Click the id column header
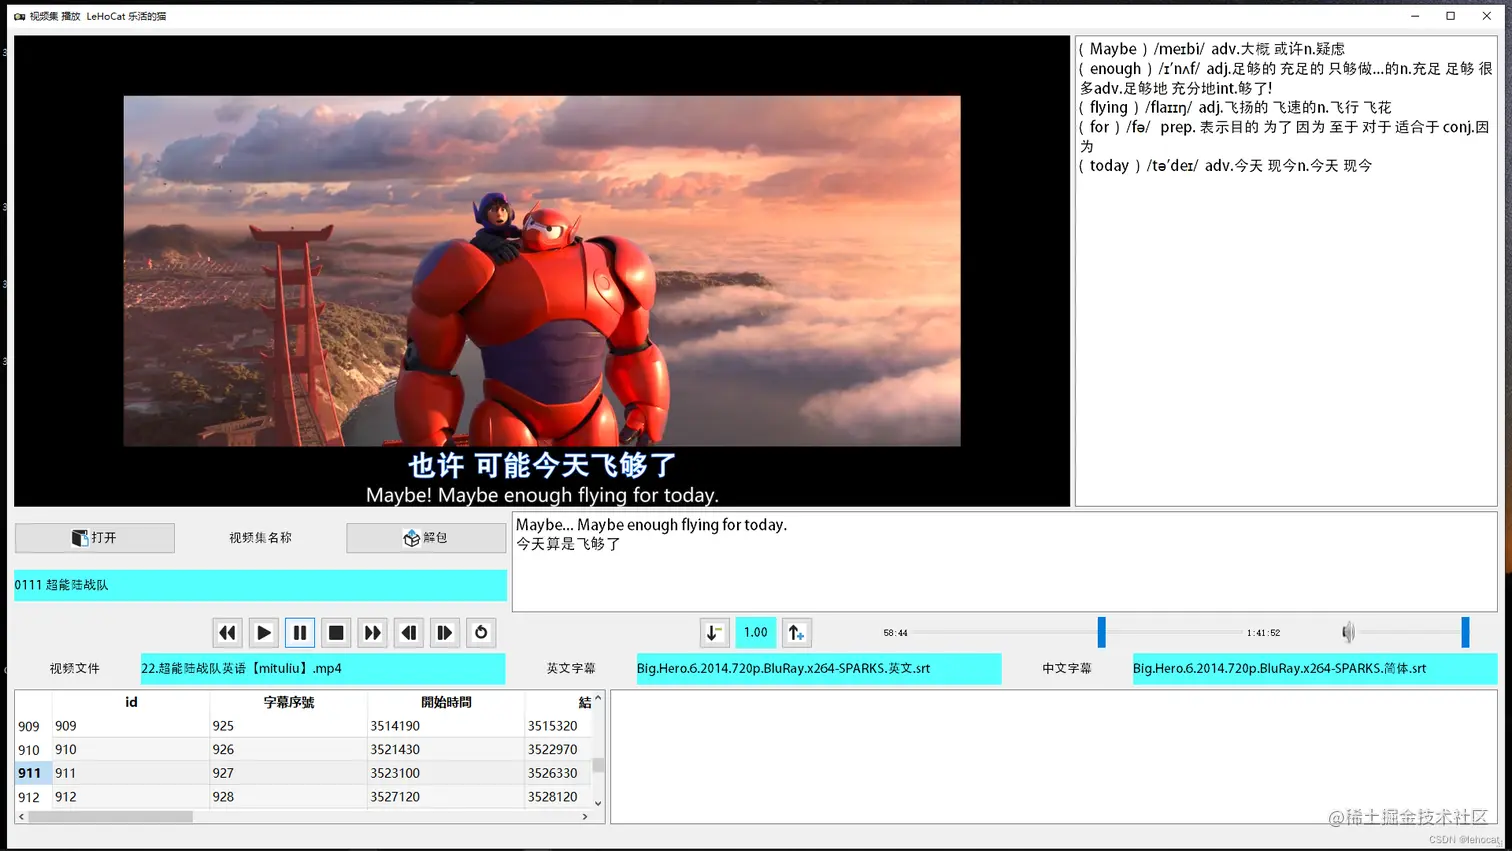 click(131, 702)
